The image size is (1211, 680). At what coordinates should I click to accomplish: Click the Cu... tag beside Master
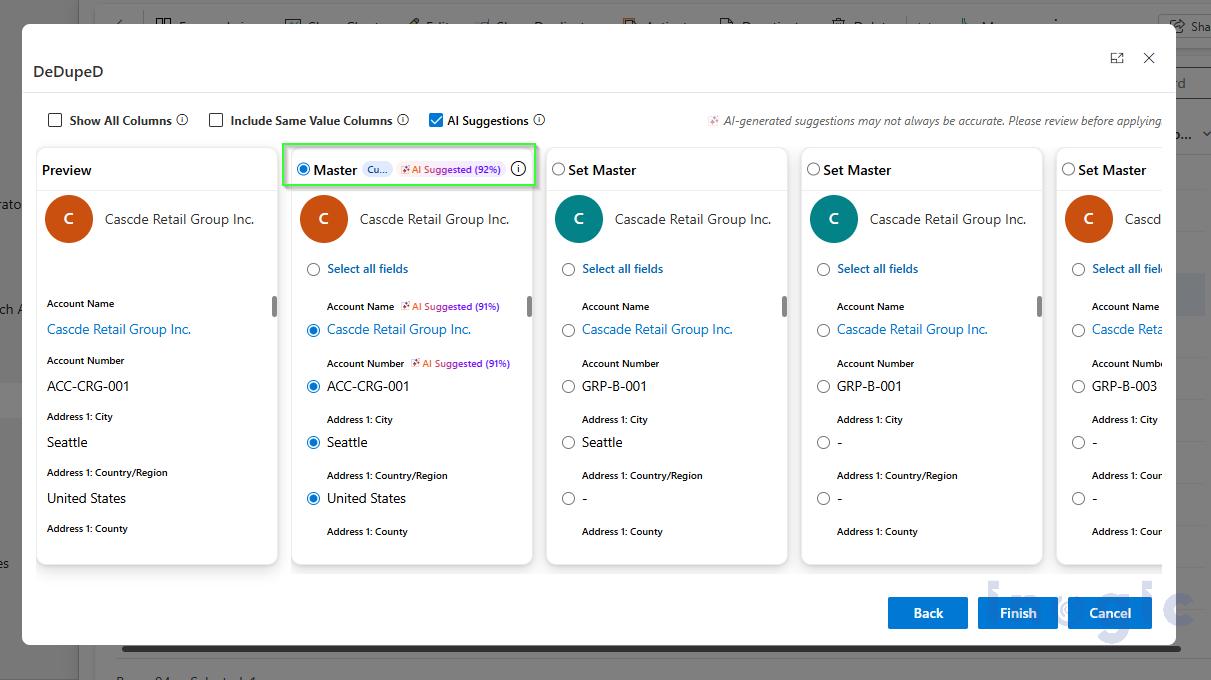tap(377, 170)
